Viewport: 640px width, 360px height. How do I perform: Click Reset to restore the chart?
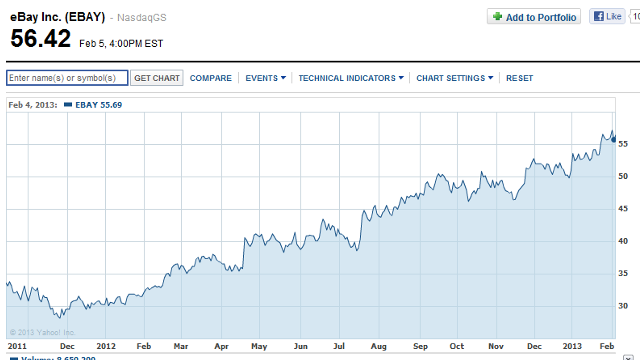(520, 78)
